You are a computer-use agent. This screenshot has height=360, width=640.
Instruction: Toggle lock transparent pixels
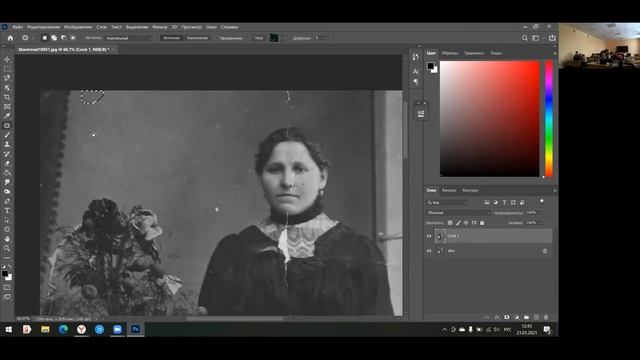[x=450, y=223]
